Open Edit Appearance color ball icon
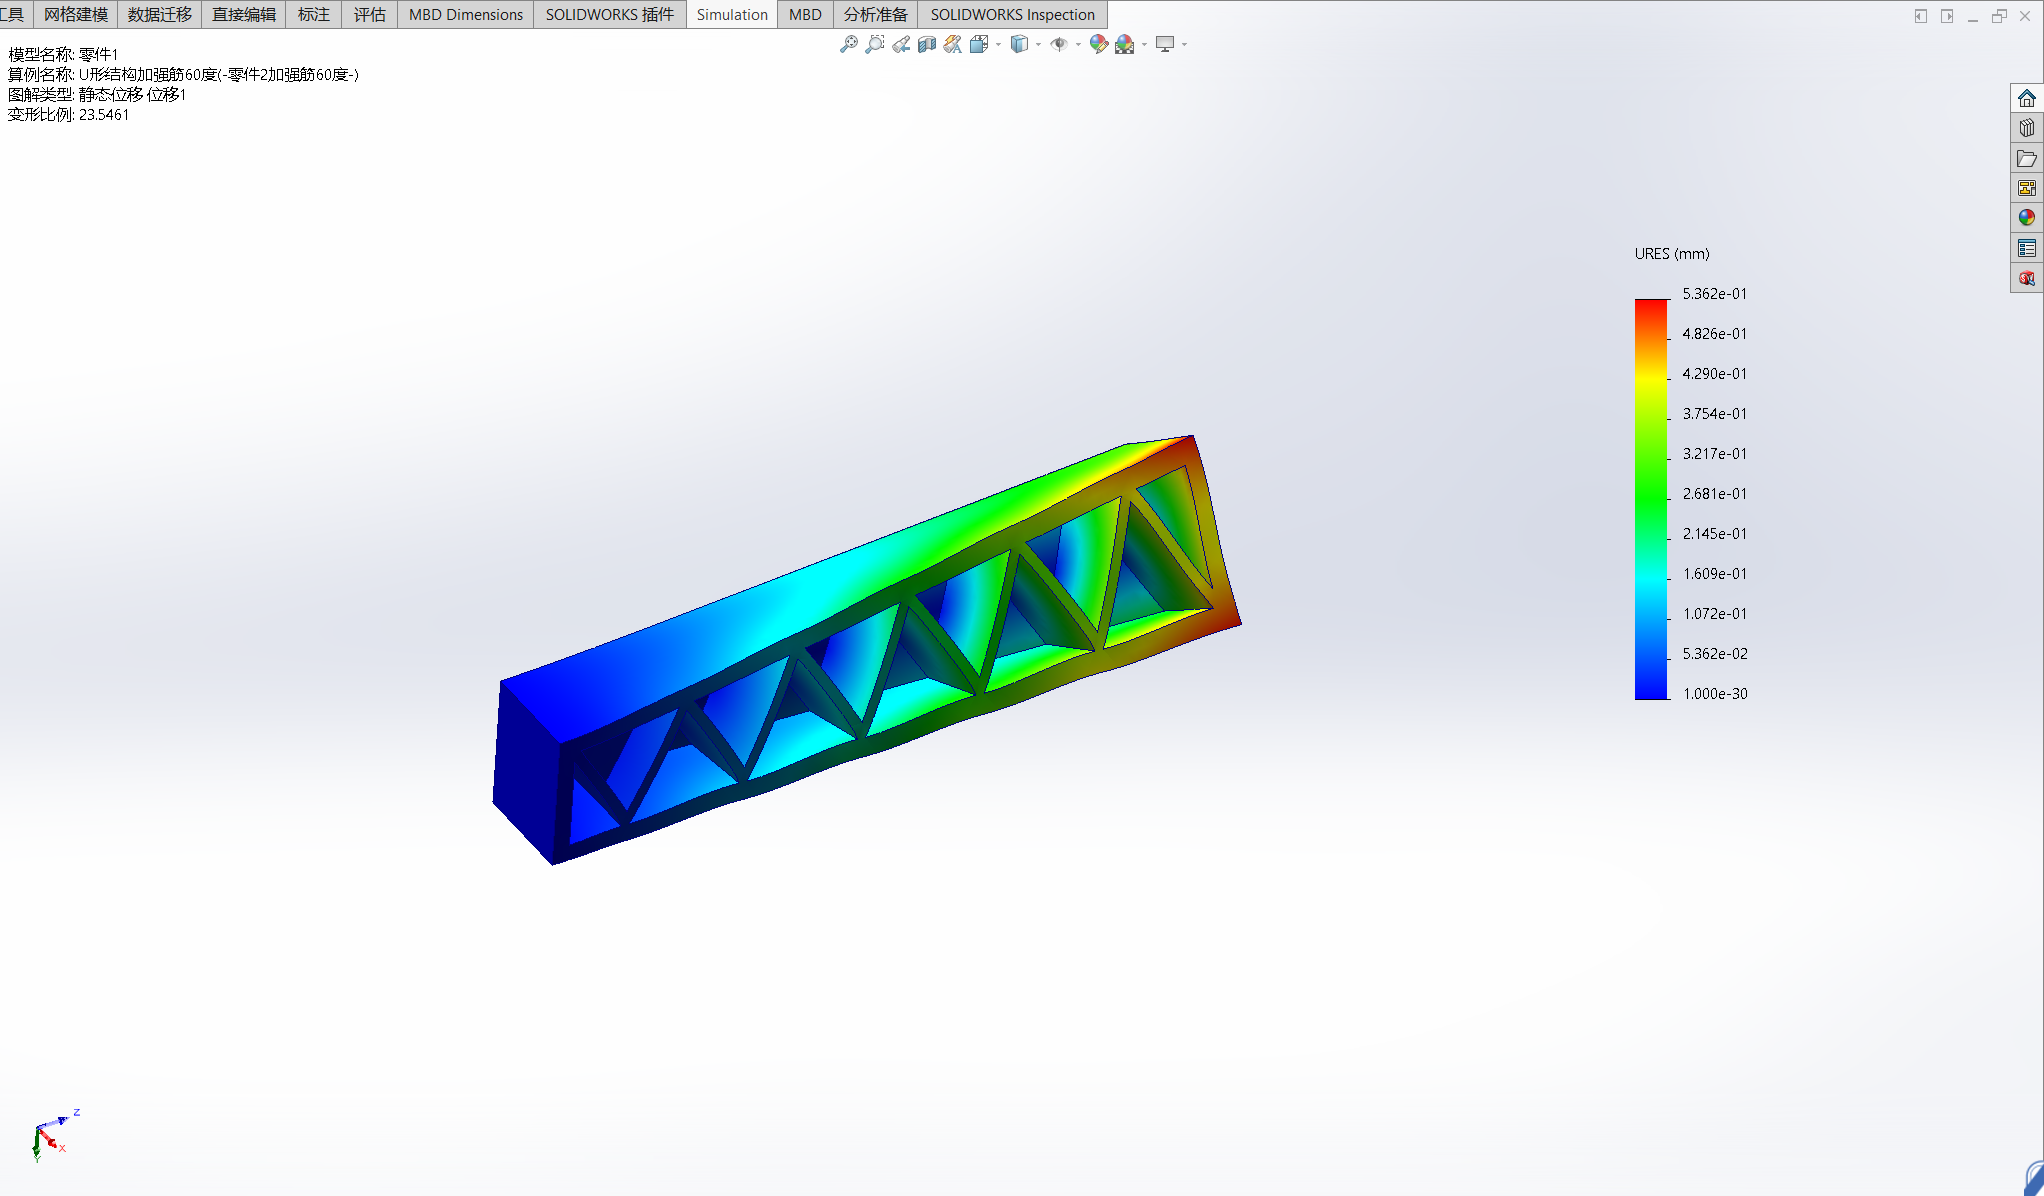The height and width of the screenshot is (1196, 2044). click(1098, 44)
